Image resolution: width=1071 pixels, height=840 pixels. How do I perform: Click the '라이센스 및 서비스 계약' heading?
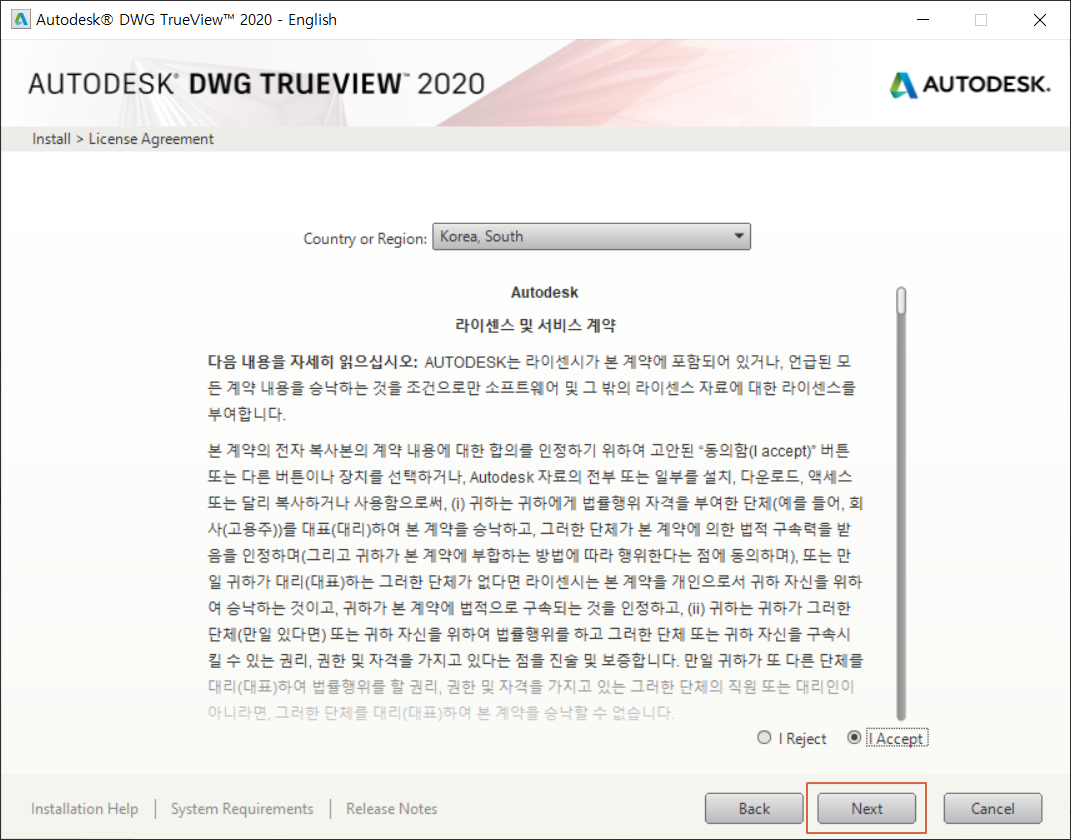536,325
